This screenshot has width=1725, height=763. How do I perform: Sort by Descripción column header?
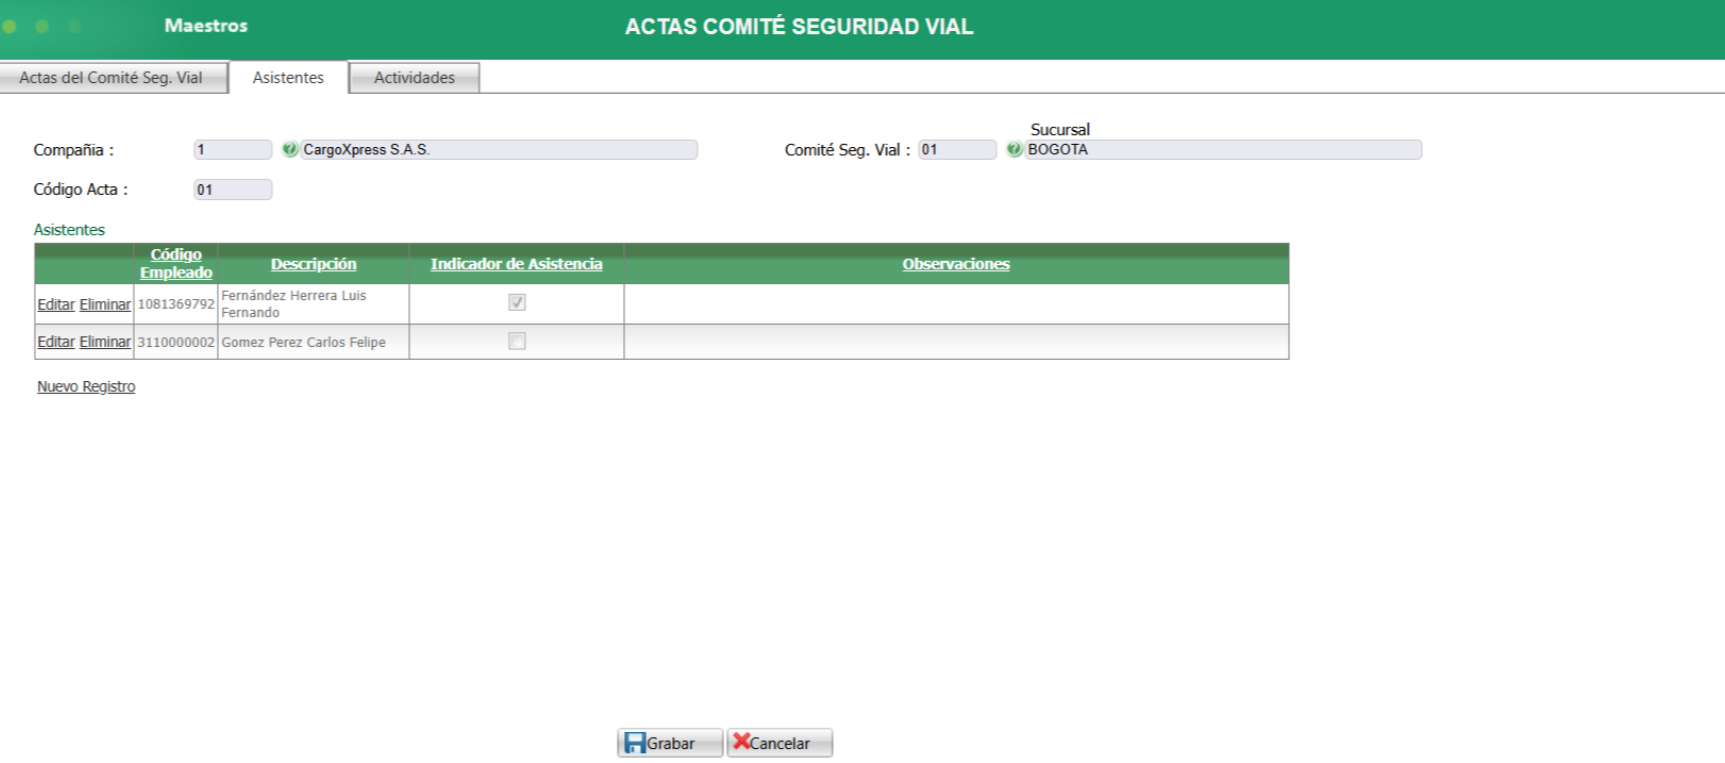pos(313,264)
